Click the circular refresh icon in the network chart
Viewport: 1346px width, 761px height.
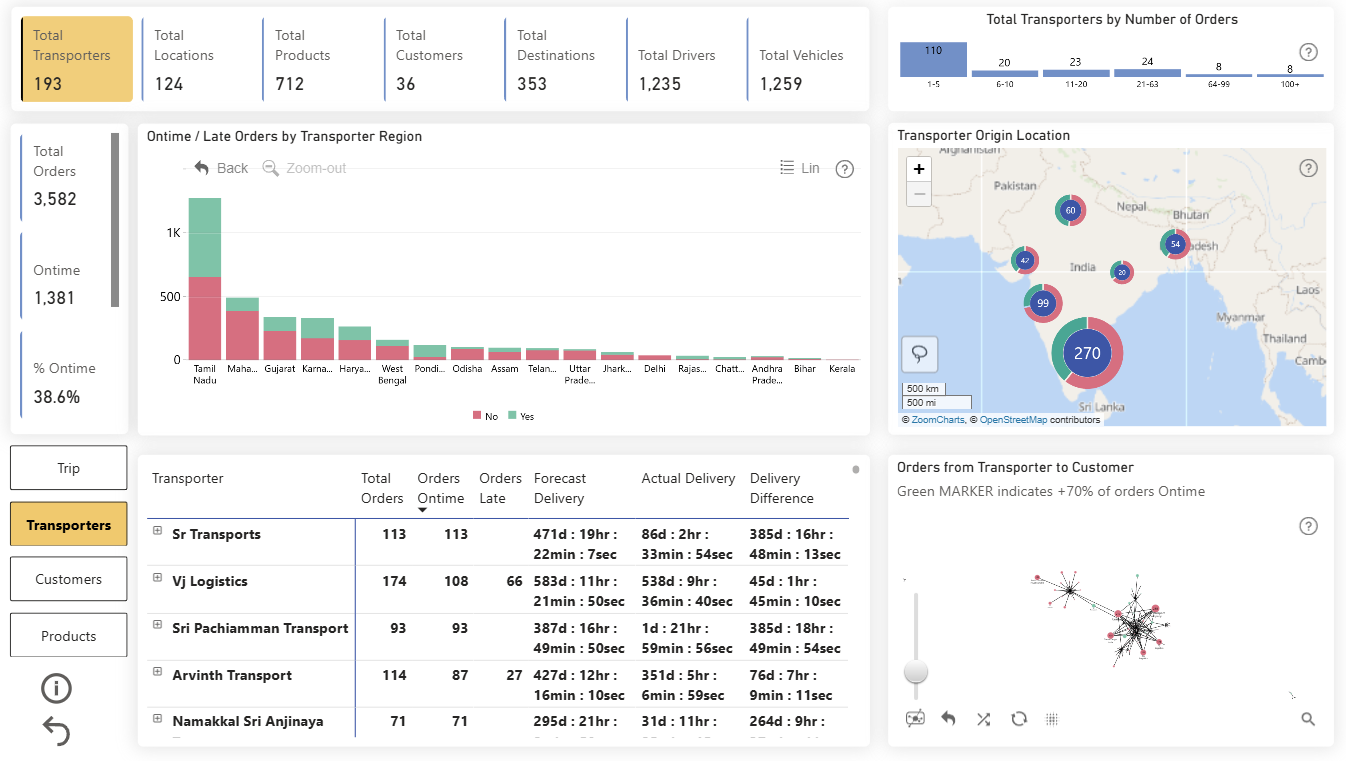coord(1019,718)
